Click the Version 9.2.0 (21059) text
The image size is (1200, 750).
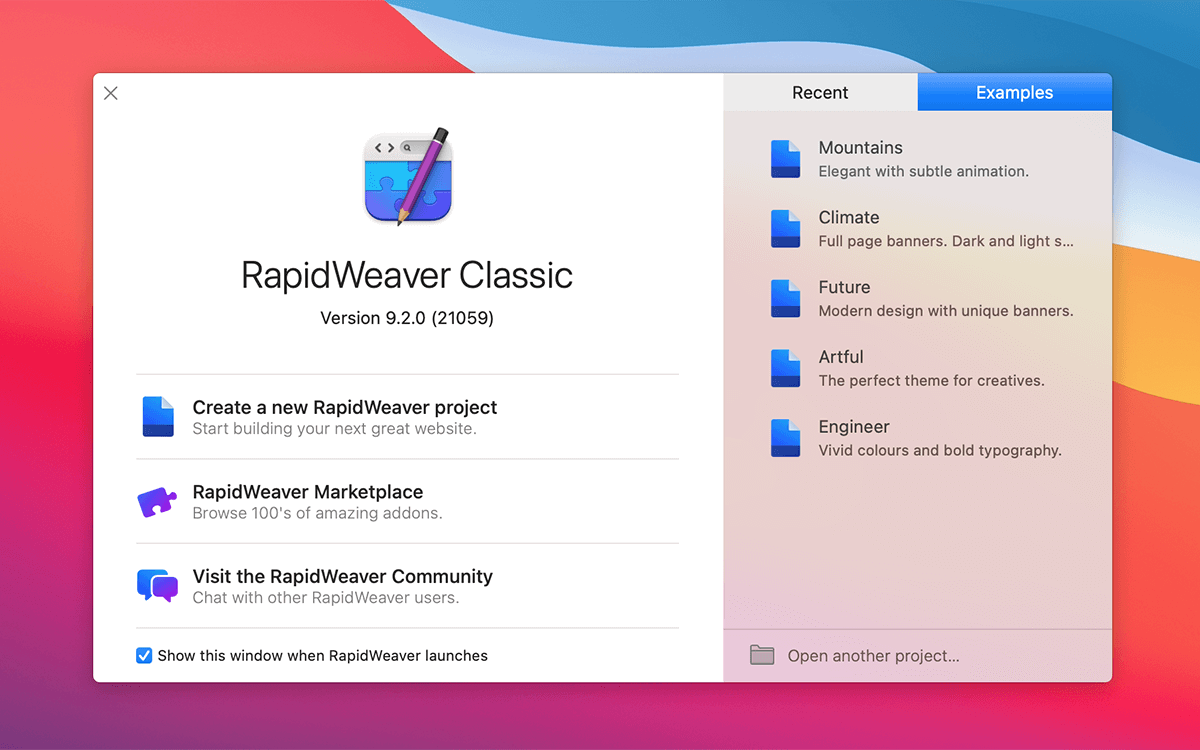407,318
